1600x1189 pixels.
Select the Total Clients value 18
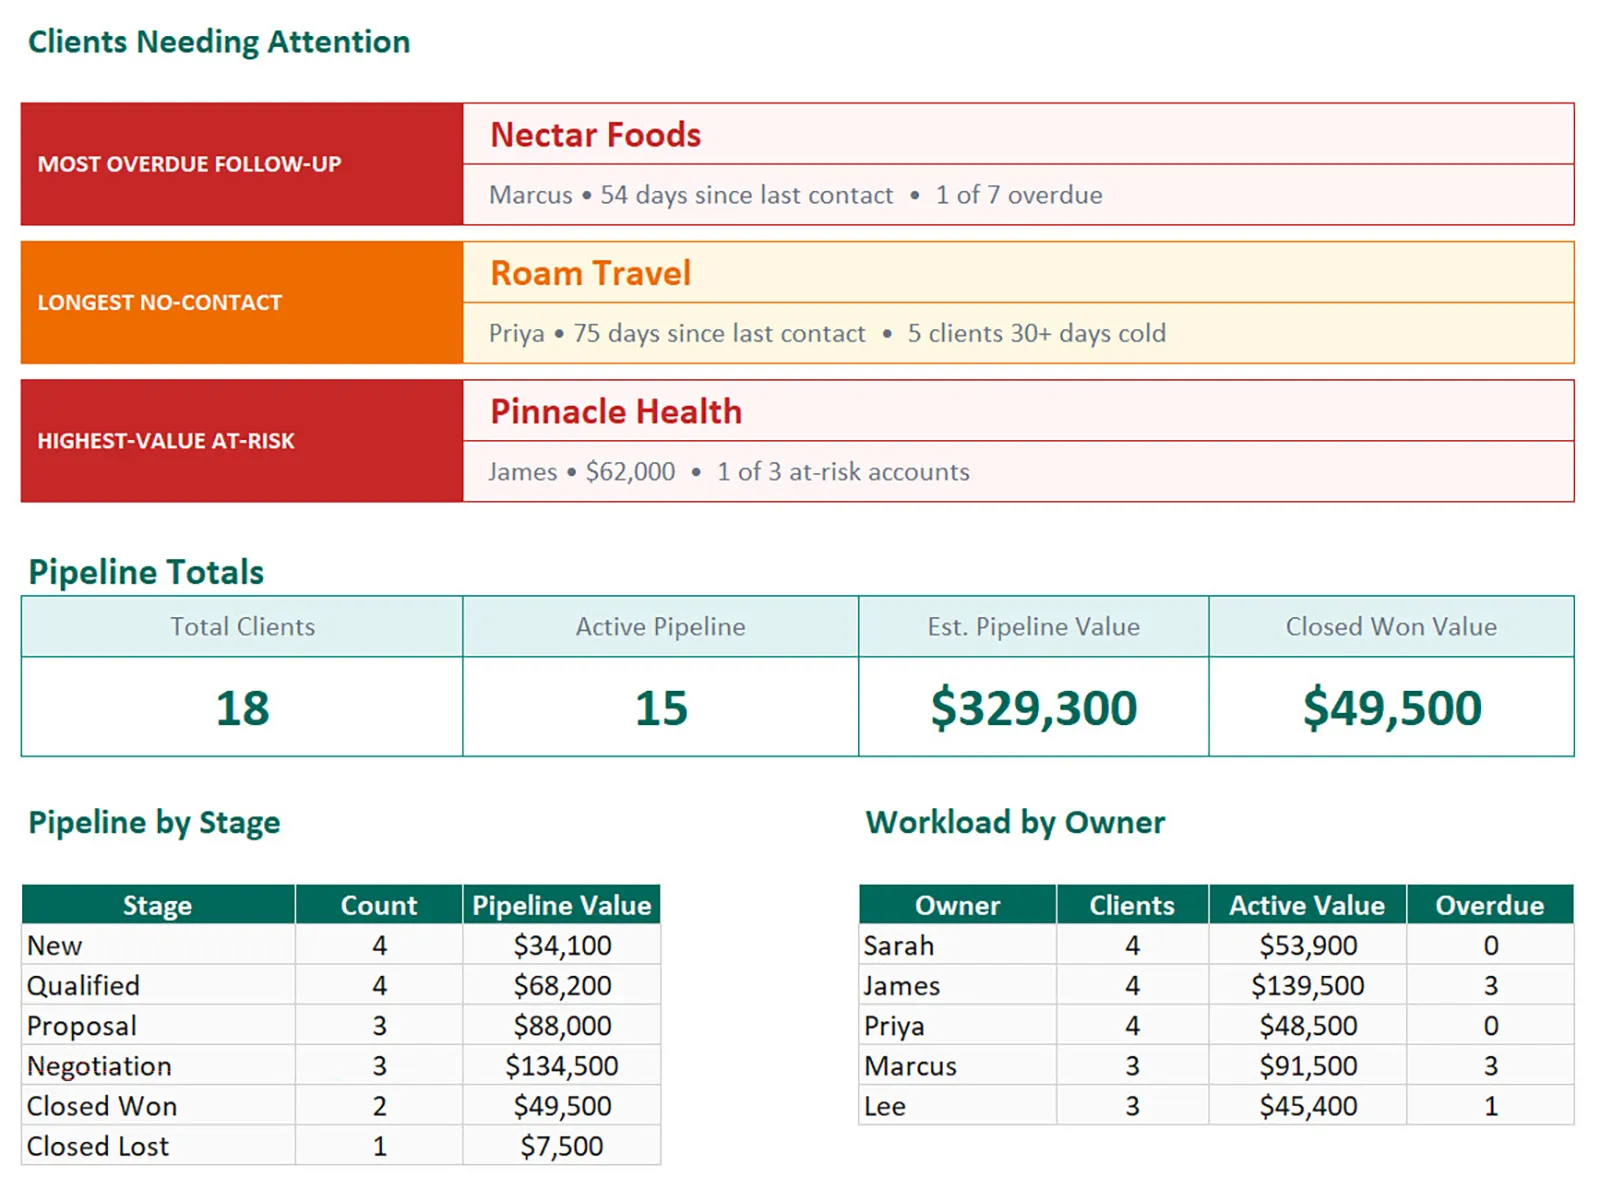click(x=241, y=707)
